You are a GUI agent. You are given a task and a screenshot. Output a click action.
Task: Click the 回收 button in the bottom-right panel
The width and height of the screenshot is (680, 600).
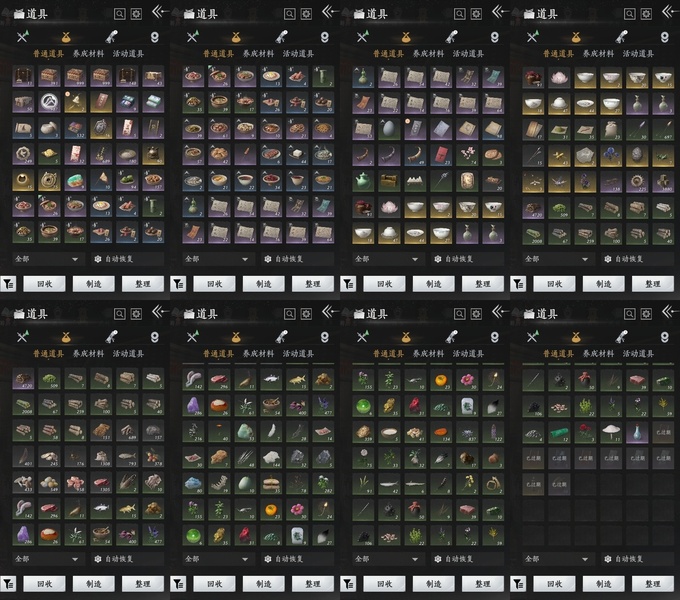(554, 584)
